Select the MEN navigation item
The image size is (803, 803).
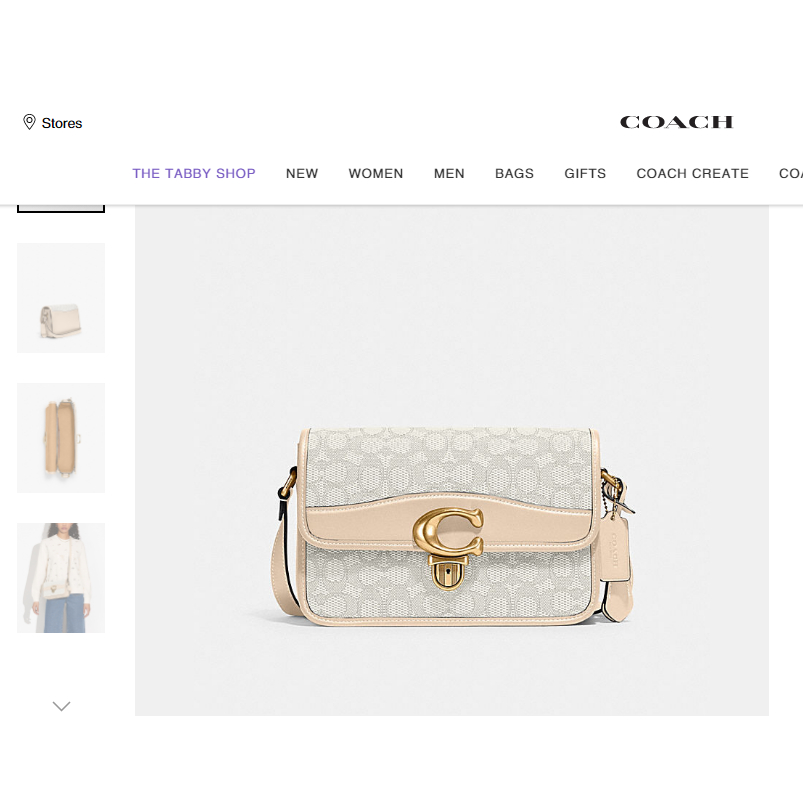449,174
